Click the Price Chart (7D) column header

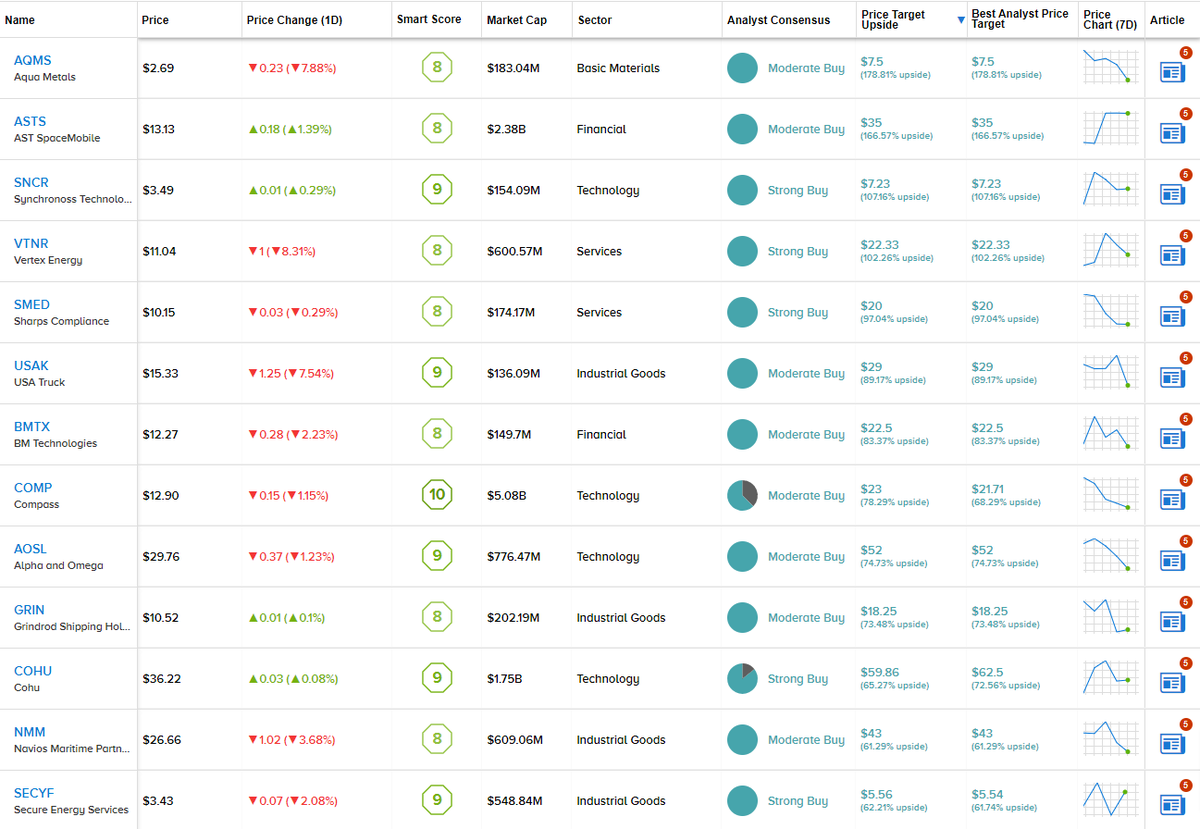[x=1108, y=19]
